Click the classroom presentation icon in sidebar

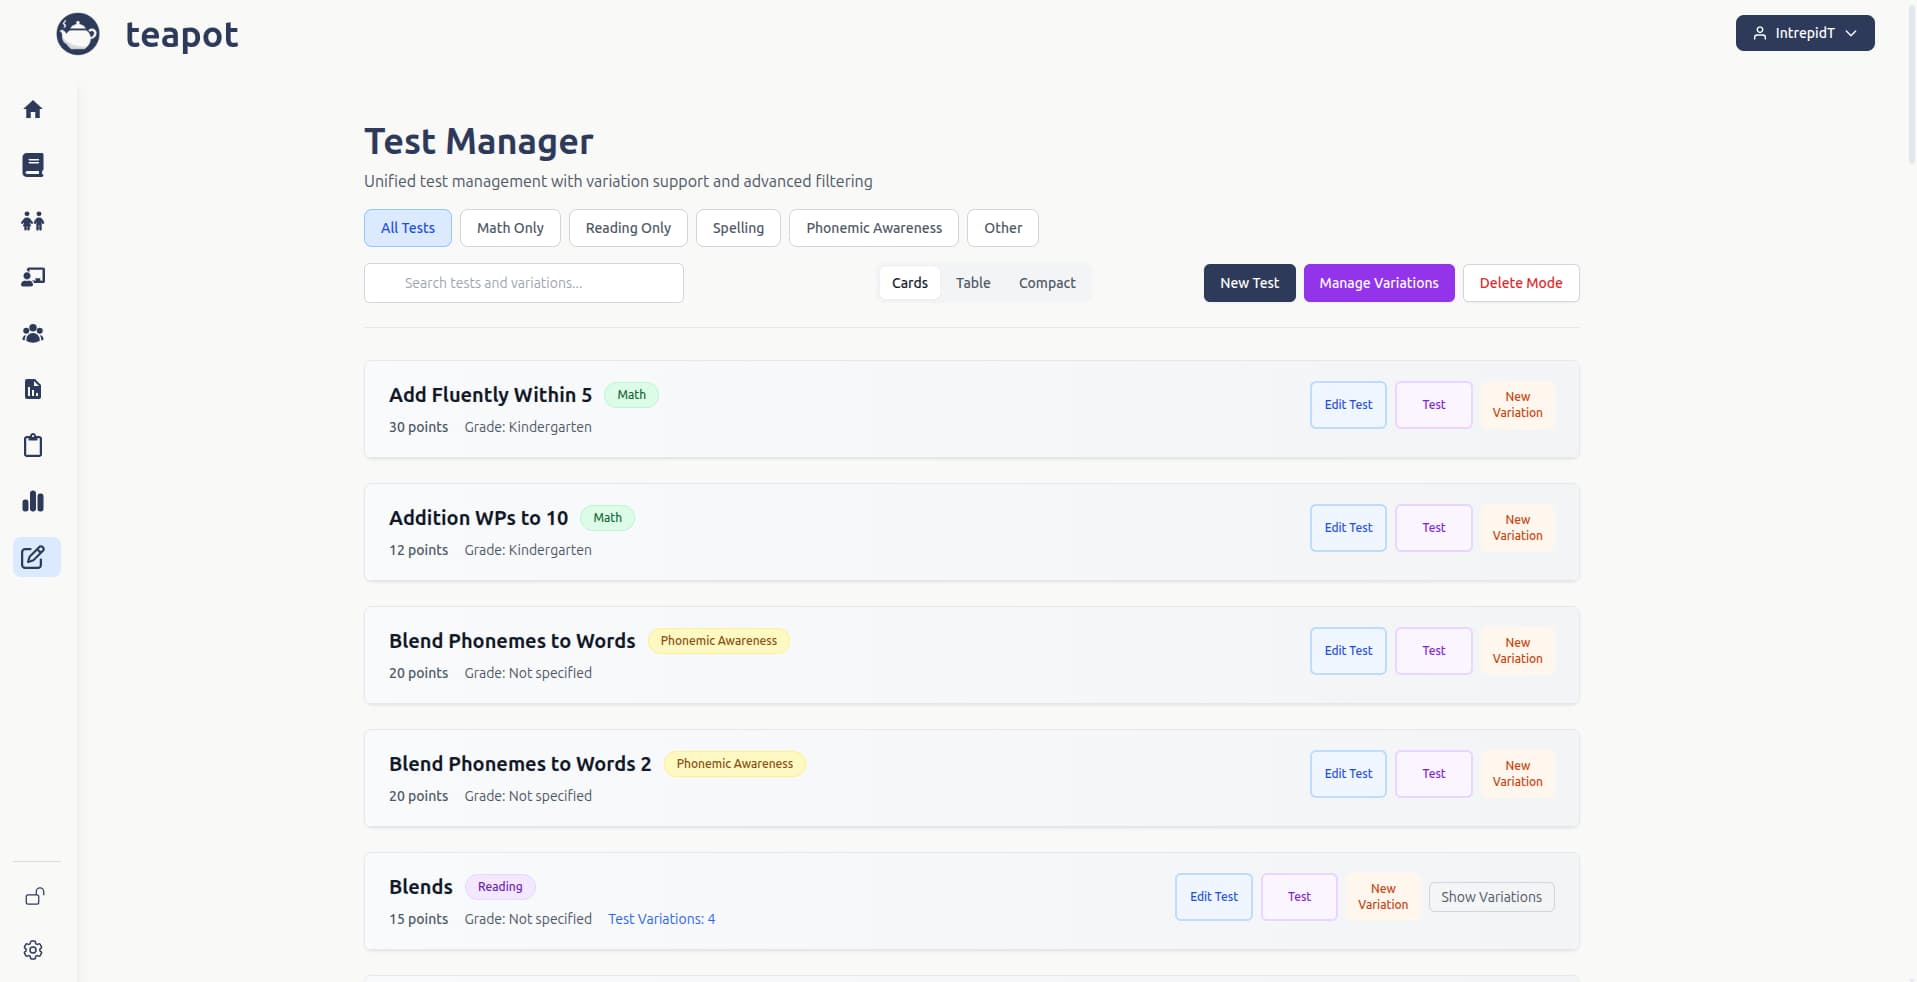[33, 277]
